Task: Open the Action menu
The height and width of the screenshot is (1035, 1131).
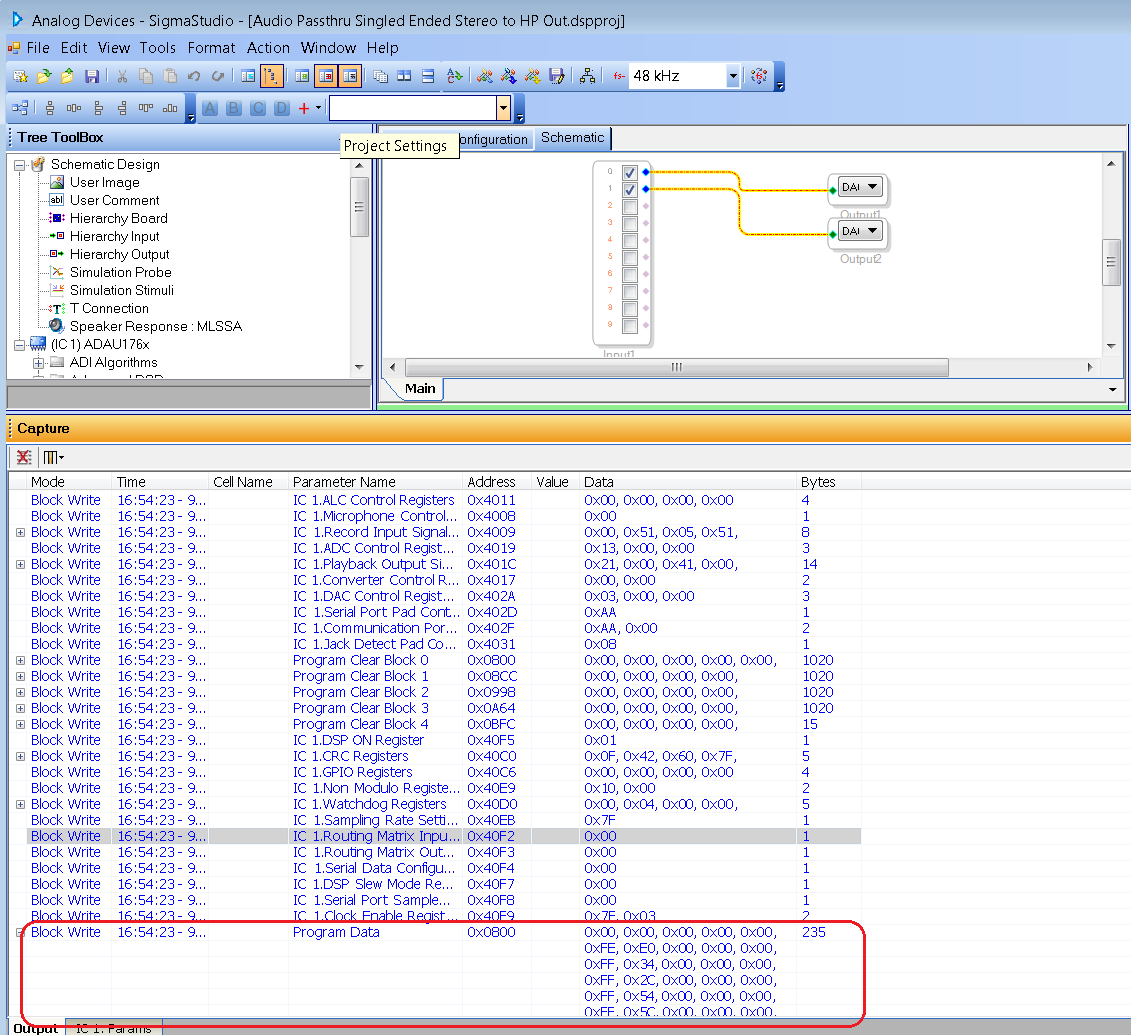Action: (268, 48)
